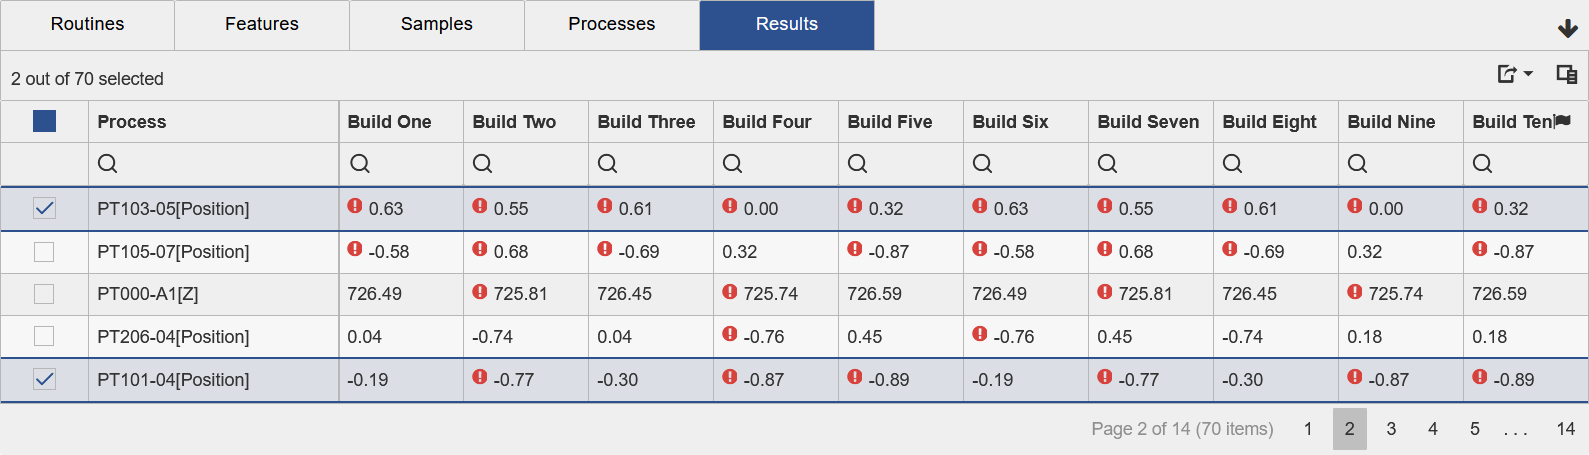Deselect the PT101-04[Position] row checkbox
Screen dimensions: 1589x455
(44, 379)
